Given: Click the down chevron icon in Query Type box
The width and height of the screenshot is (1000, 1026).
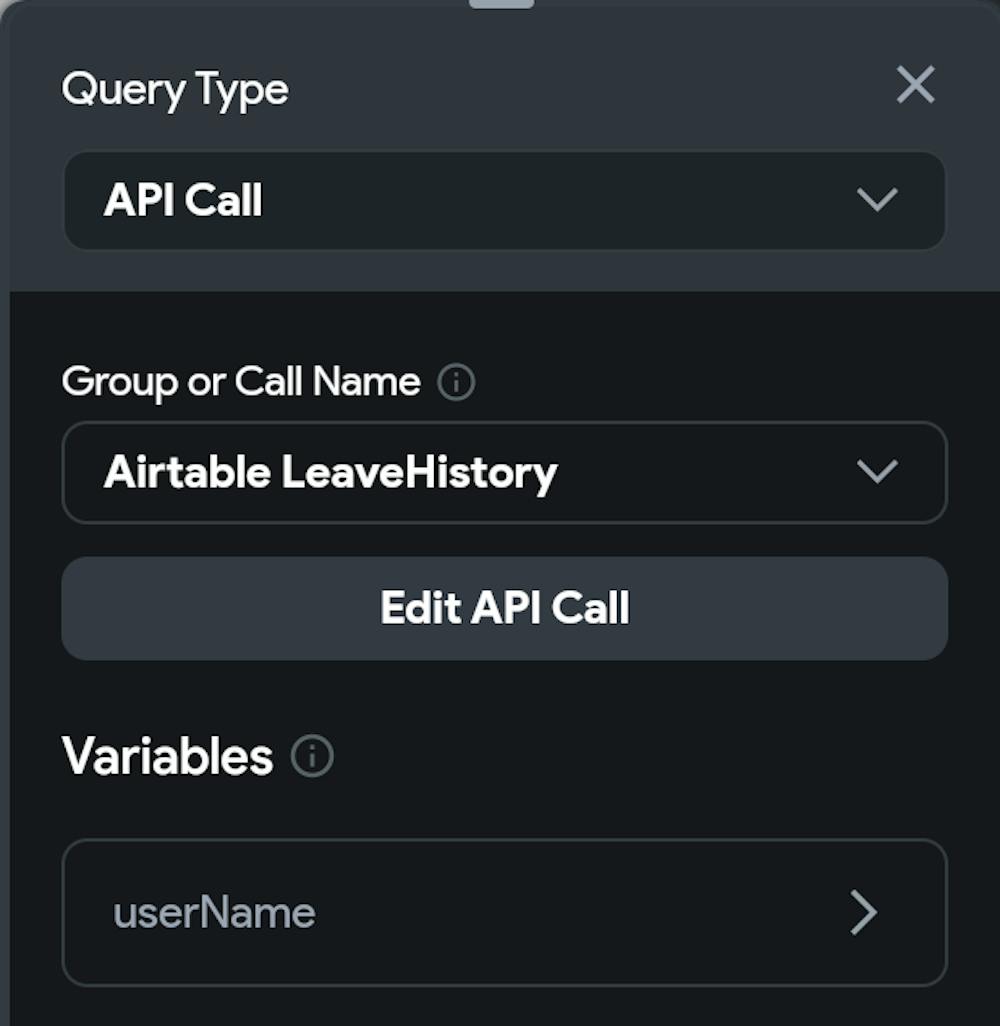Looking at the screenshot, I should (x=877, y=200).
